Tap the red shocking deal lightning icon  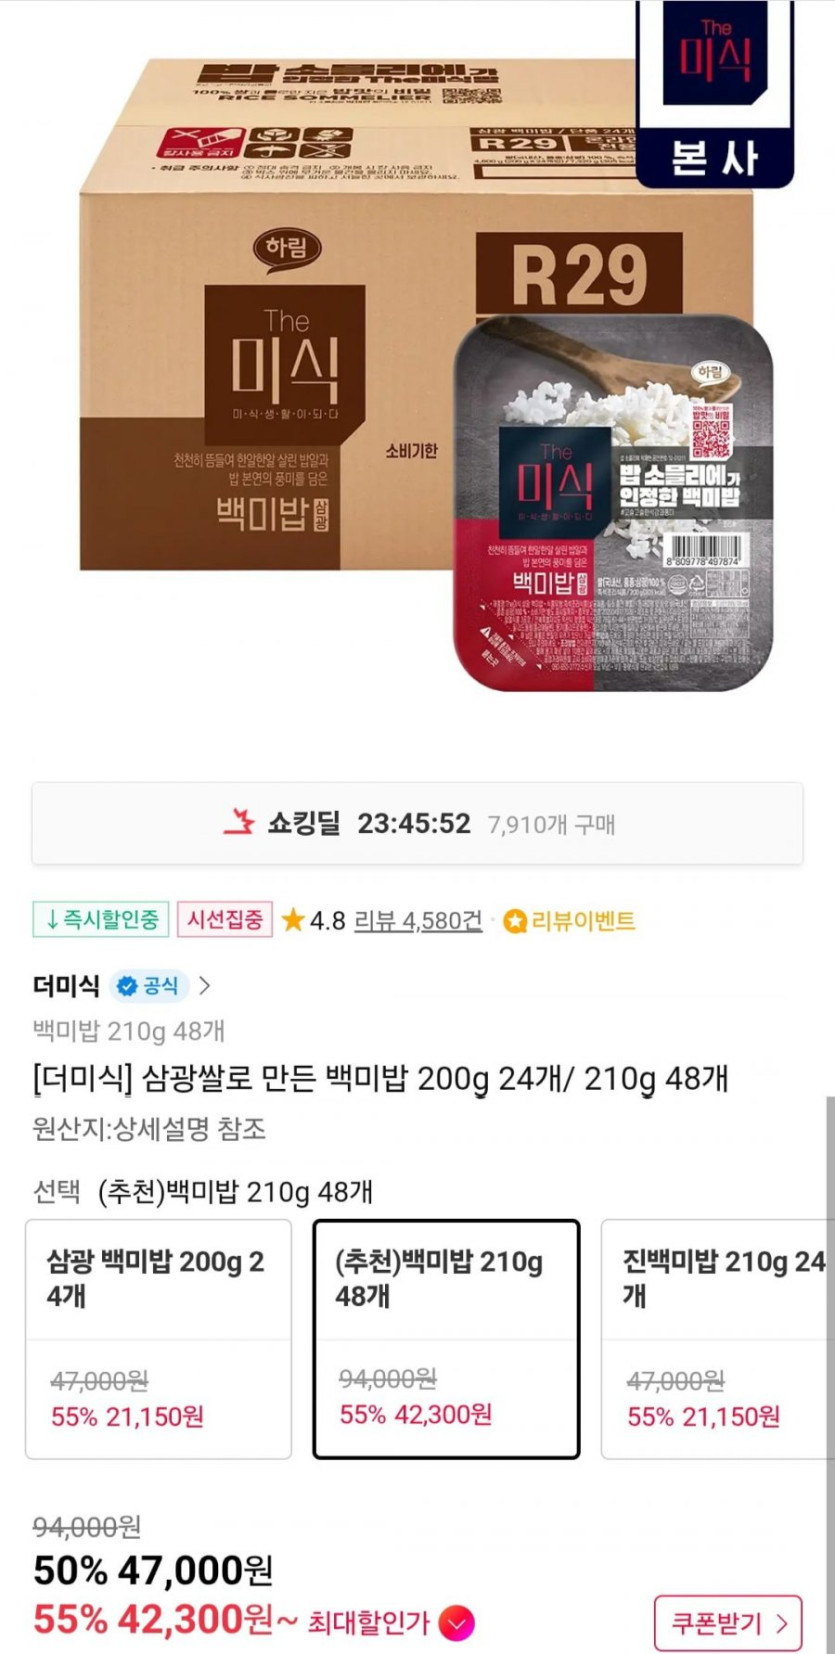[239, 823]
